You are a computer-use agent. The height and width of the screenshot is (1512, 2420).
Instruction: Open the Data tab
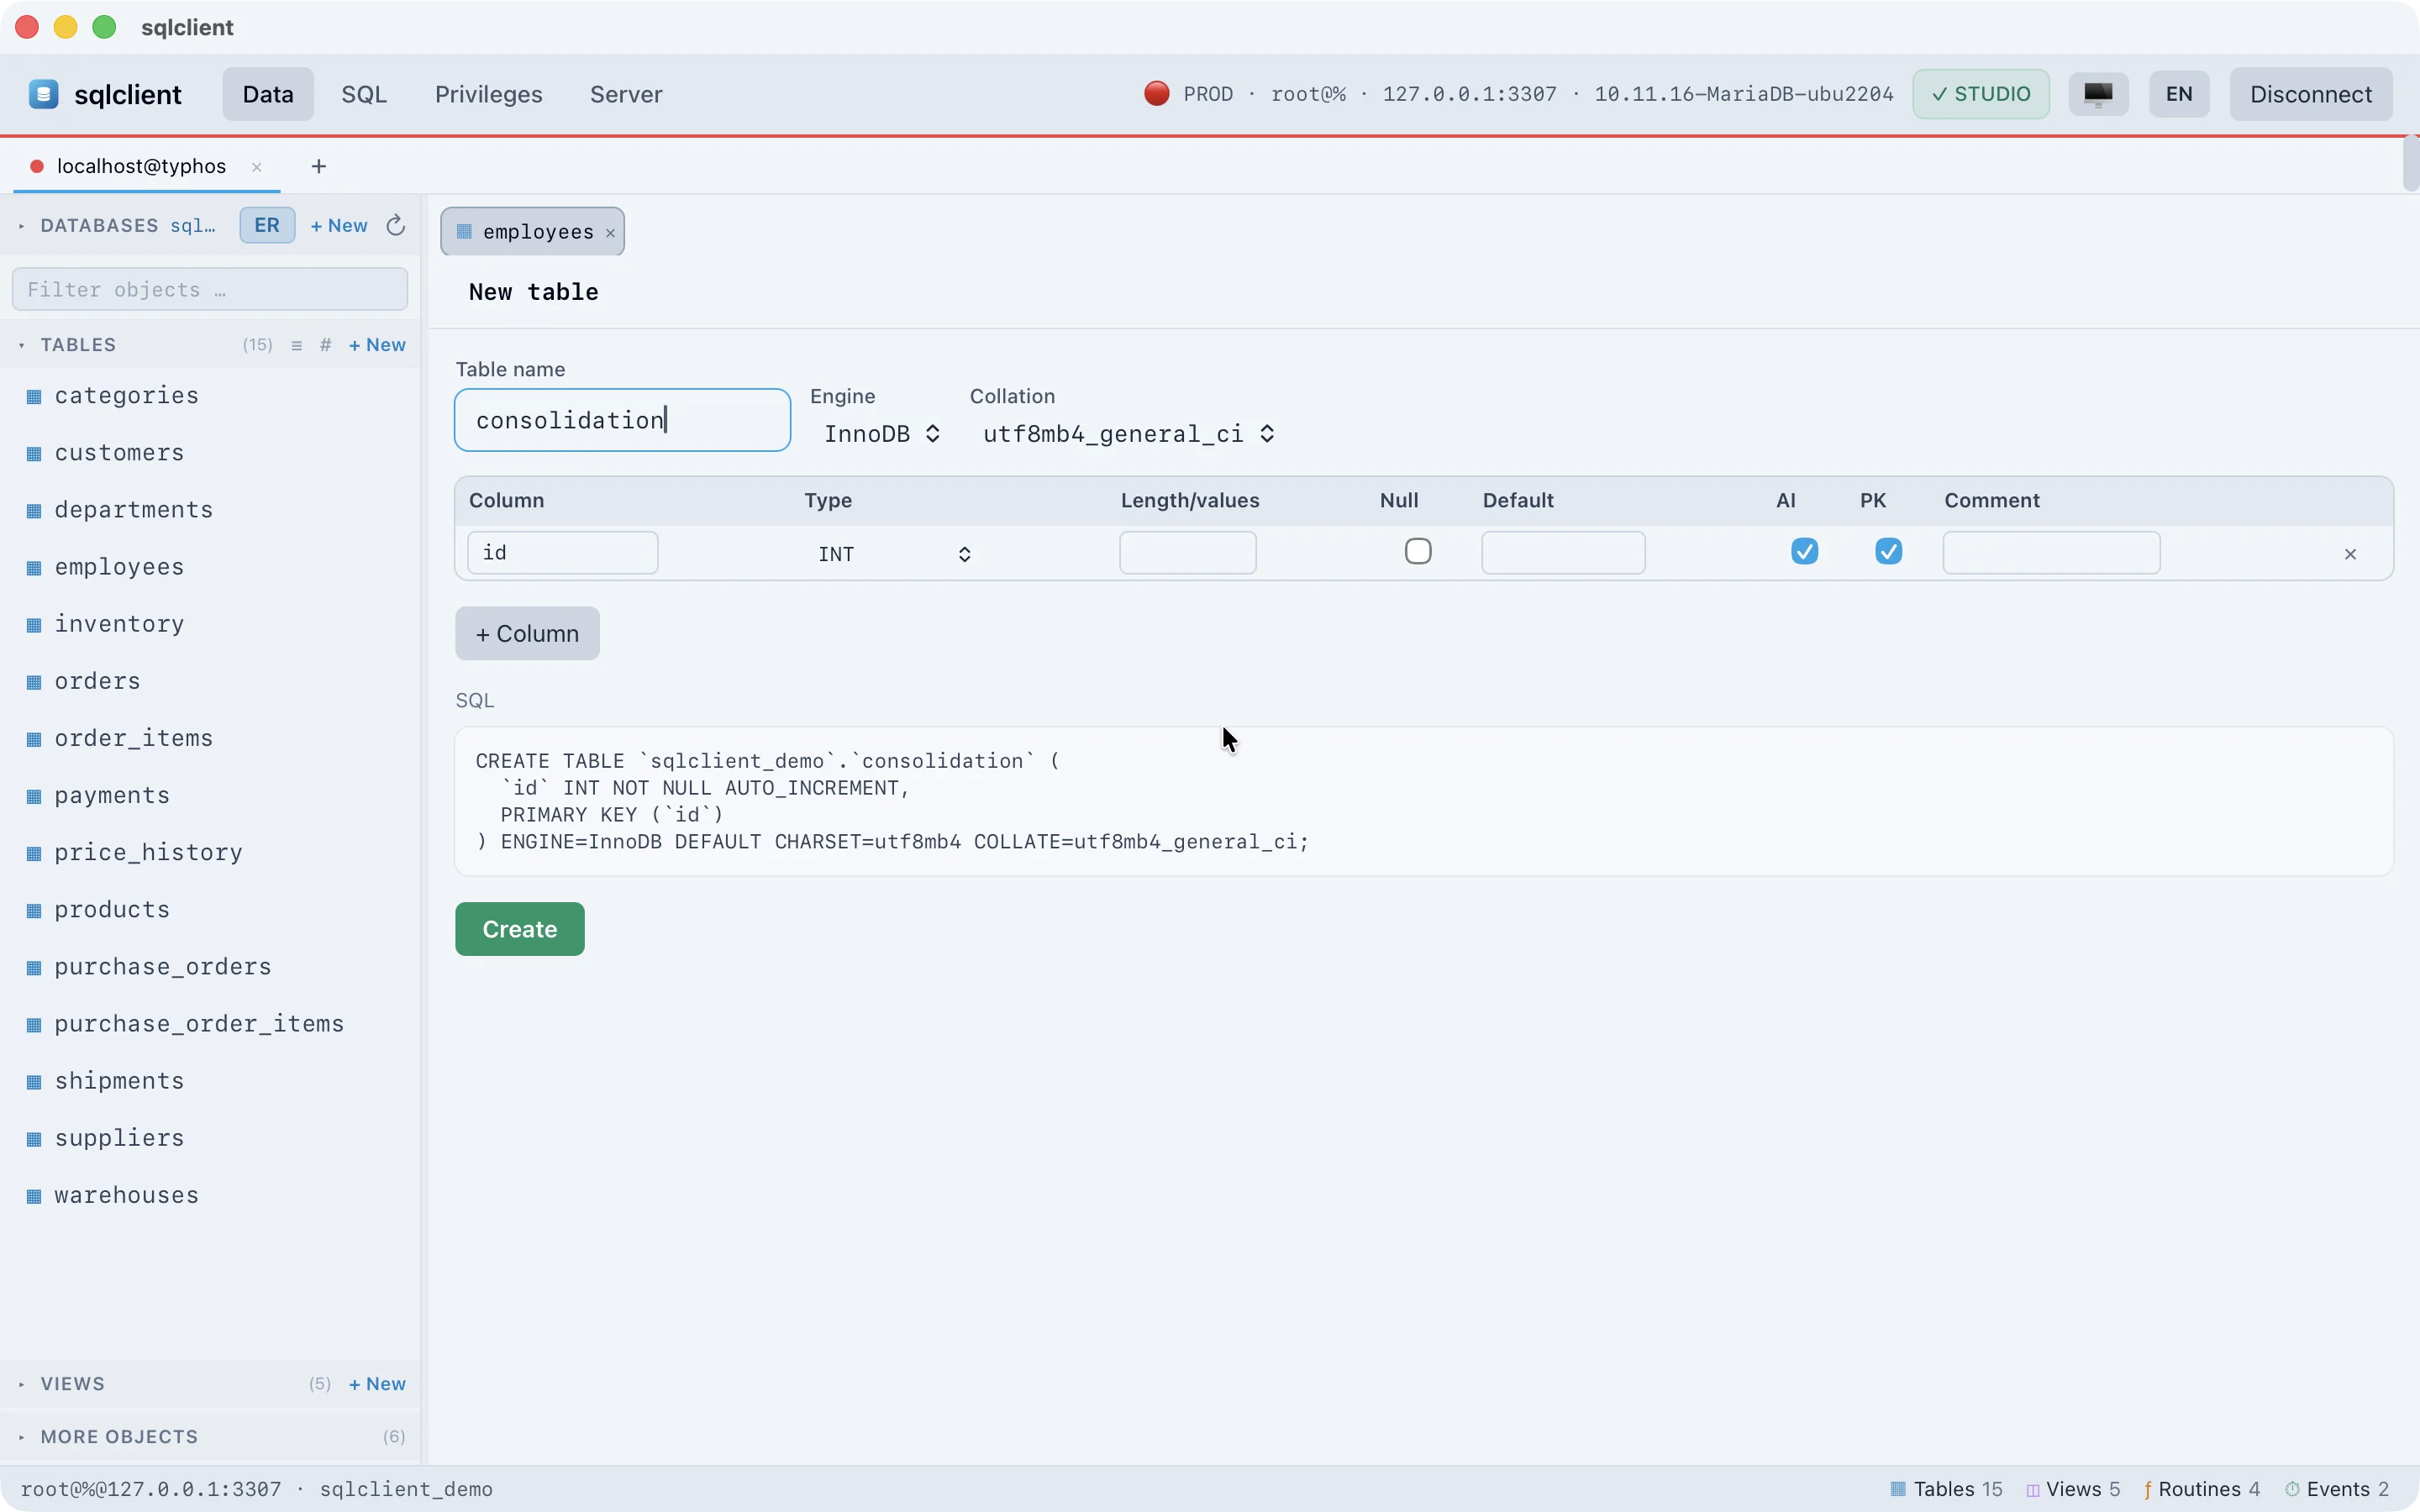(x=268, y=94)
